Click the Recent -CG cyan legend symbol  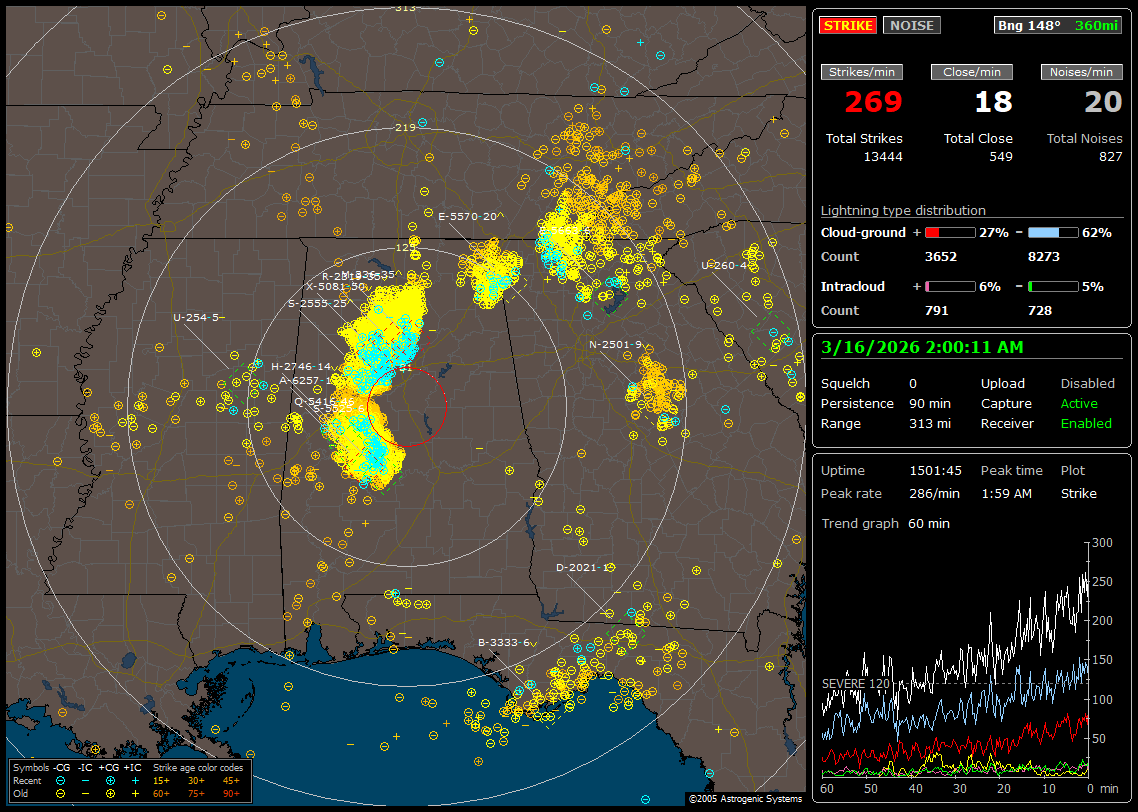(x=61, y=779)
